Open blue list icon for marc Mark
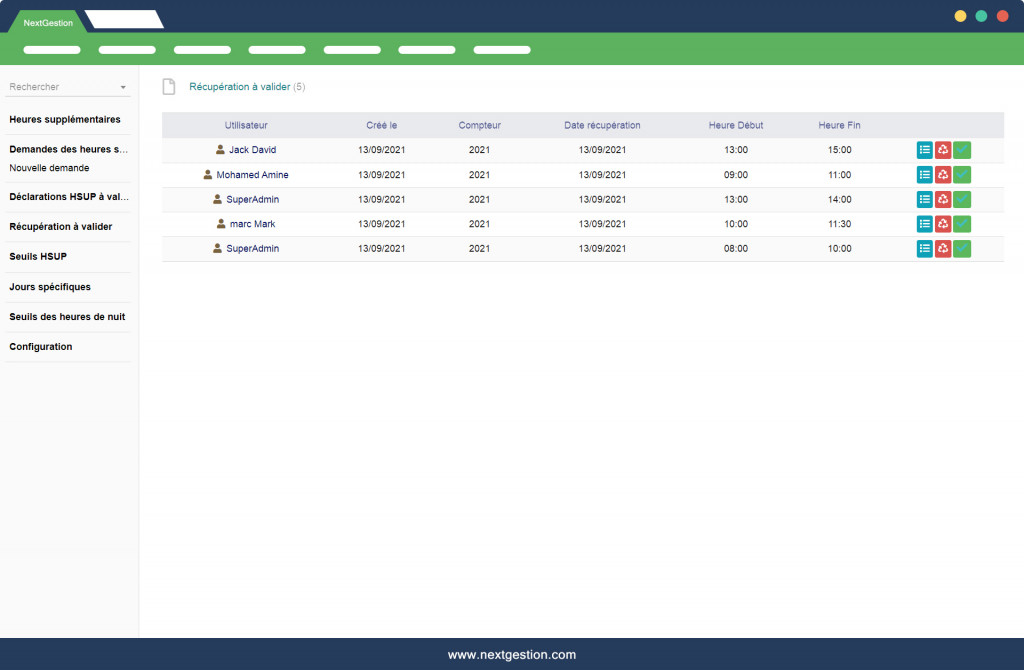 click(925, 224)
